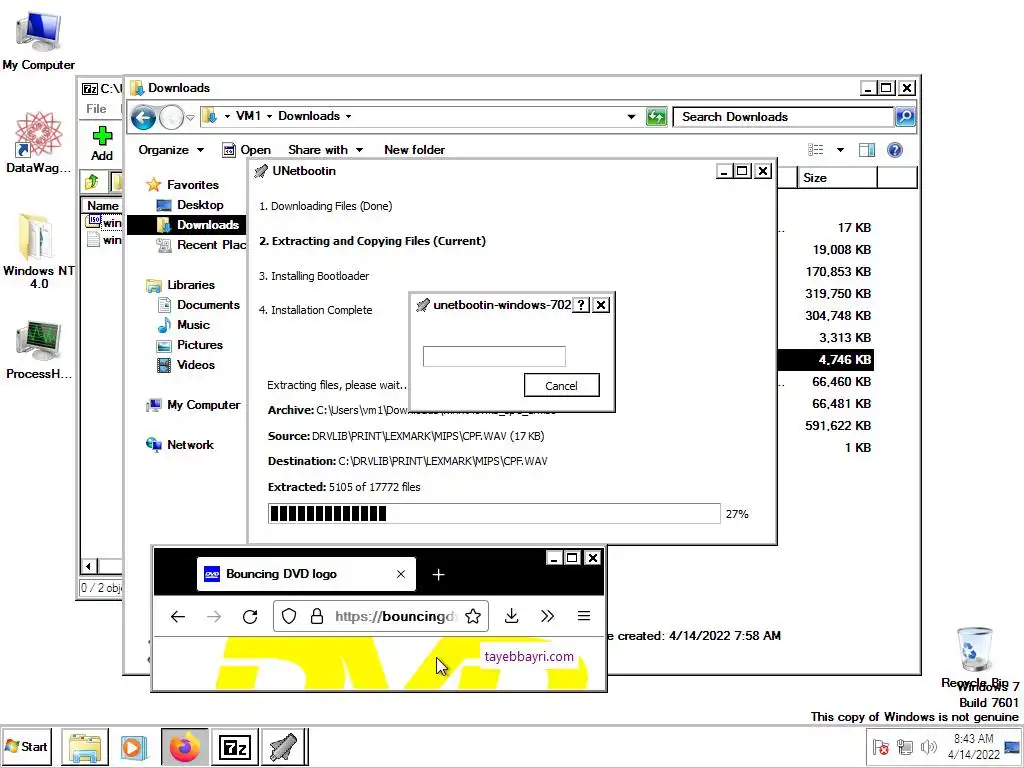The image size is (1024, 768).
Task: Open the Recycle Bin
Action: [974, 658]
